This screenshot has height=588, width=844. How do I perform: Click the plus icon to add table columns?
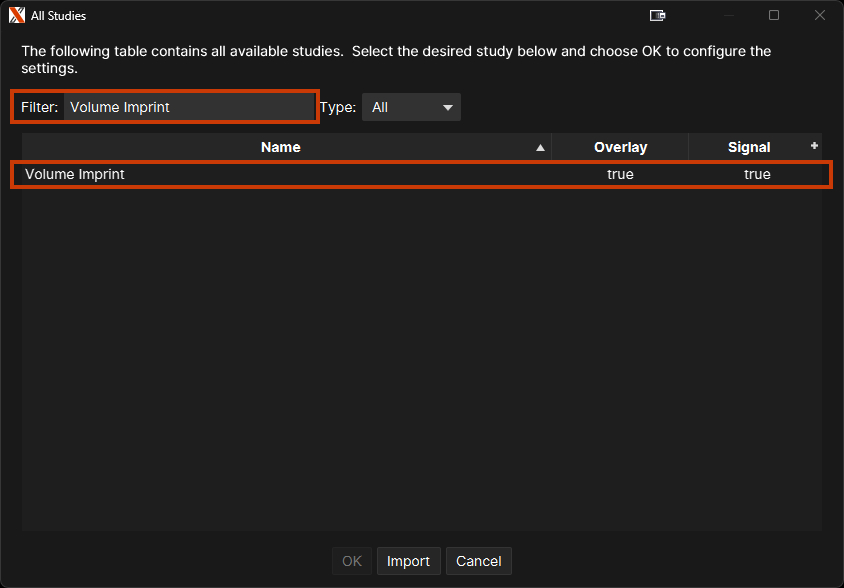pos(814,146)
